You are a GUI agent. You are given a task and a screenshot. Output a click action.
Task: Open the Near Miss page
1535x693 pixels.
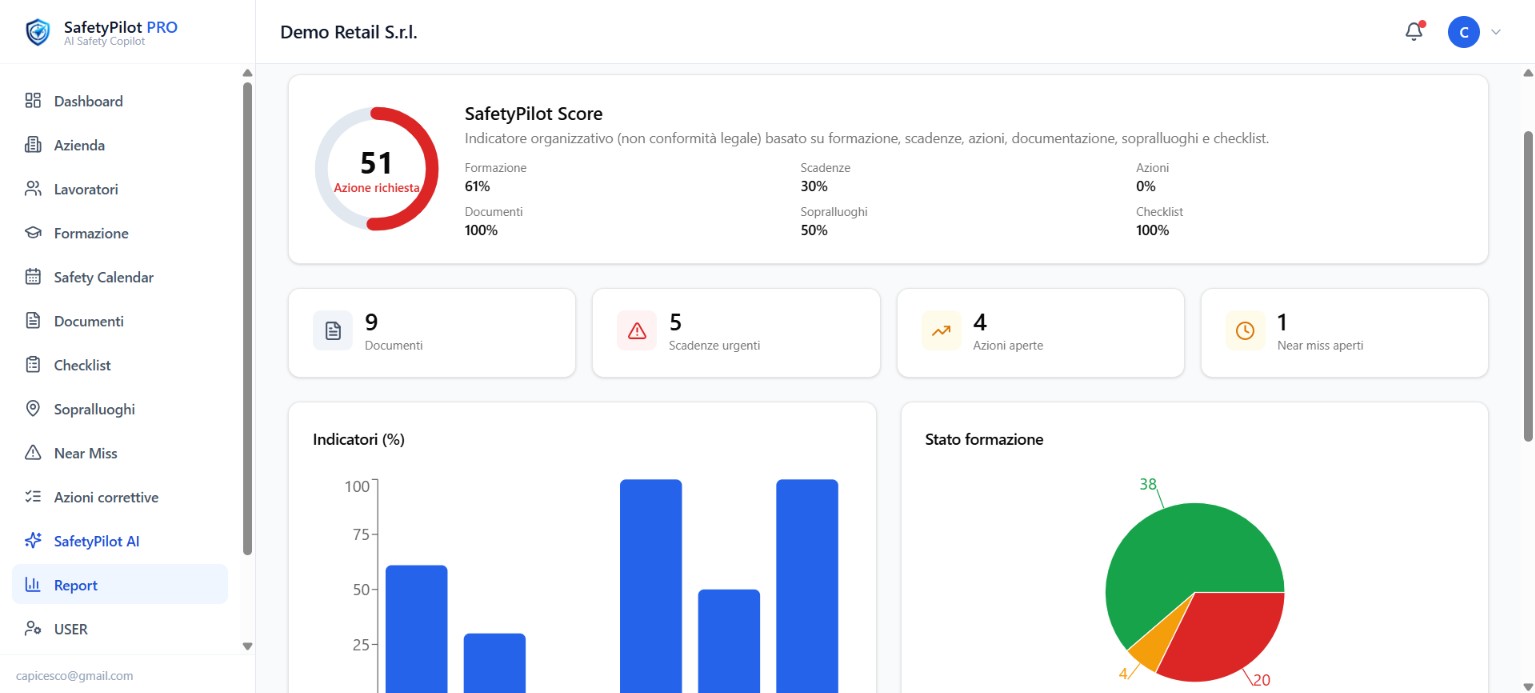(120, 453)
